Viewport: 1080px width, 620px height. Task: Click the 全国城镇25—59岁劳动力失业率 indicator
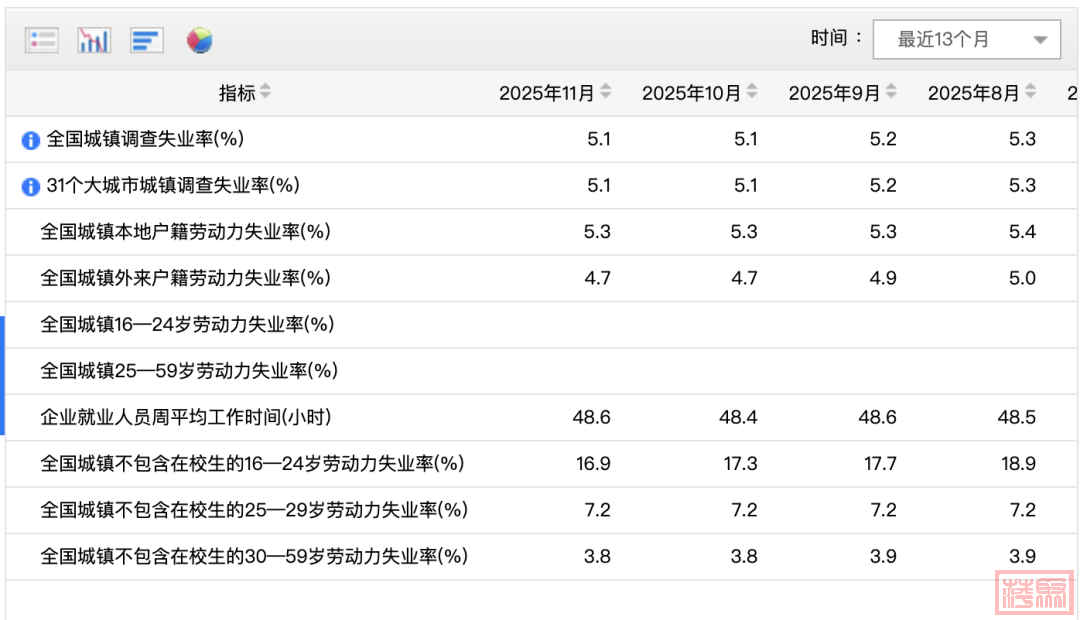click(189, 371)
